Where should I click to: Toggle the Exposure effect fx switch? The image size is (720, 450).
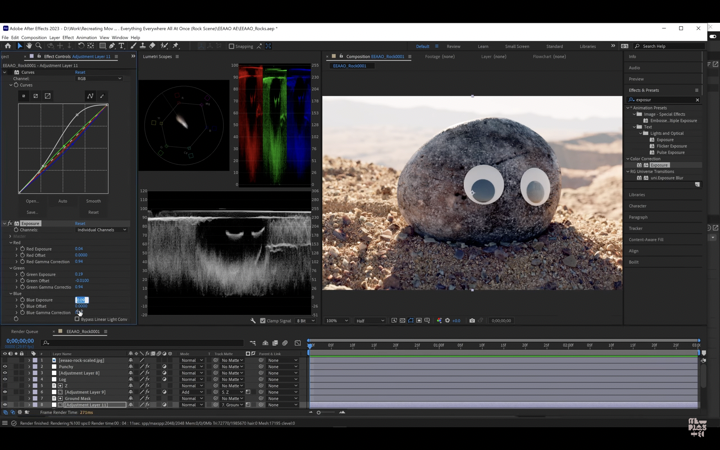[10, 224]
